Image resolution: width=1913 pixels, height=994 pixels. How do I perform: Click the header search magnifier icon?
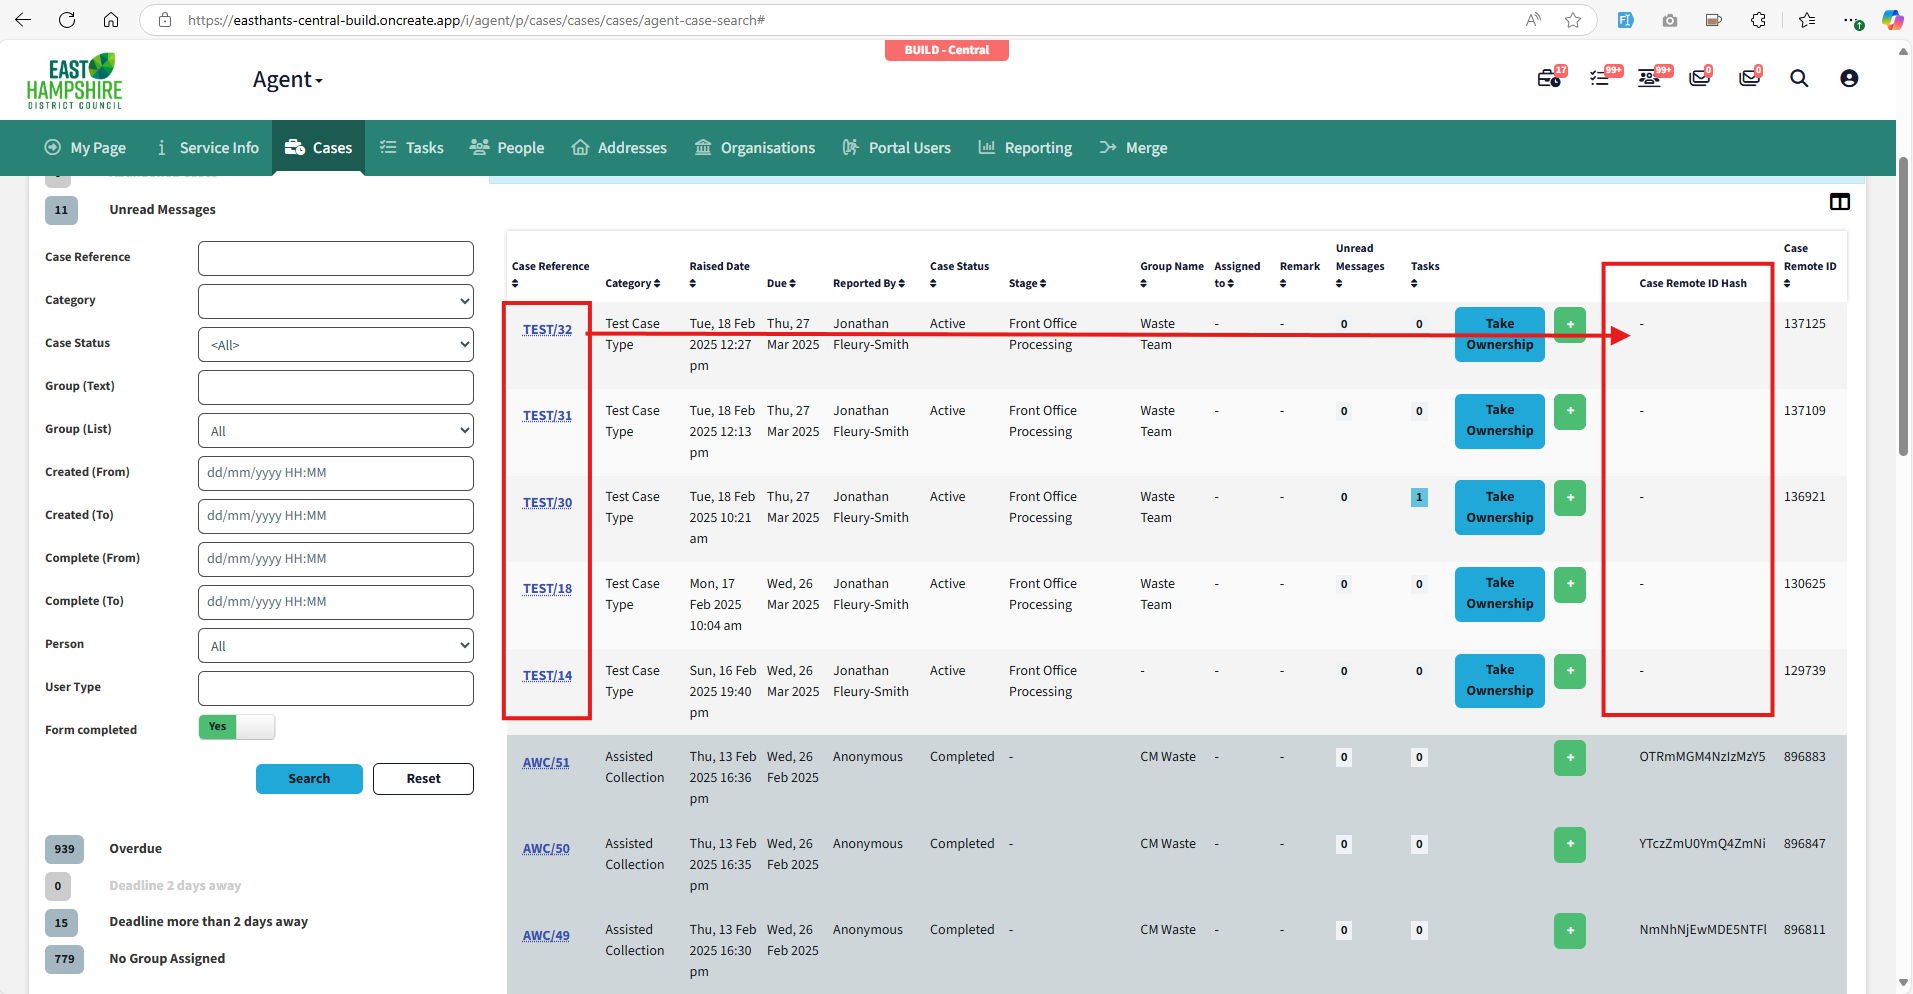[1799, 78]
